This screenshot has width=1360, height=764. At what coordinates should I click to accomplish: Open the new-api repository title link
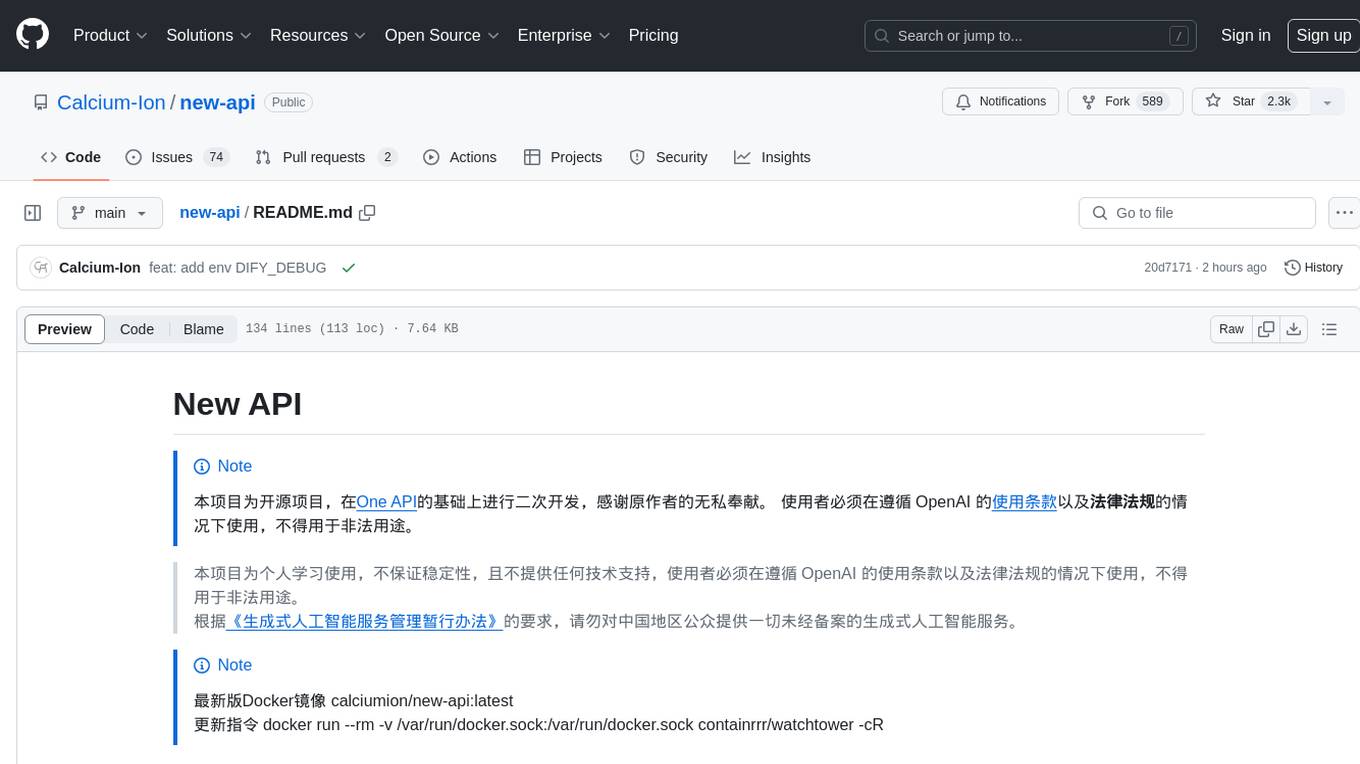coord(217,102)
